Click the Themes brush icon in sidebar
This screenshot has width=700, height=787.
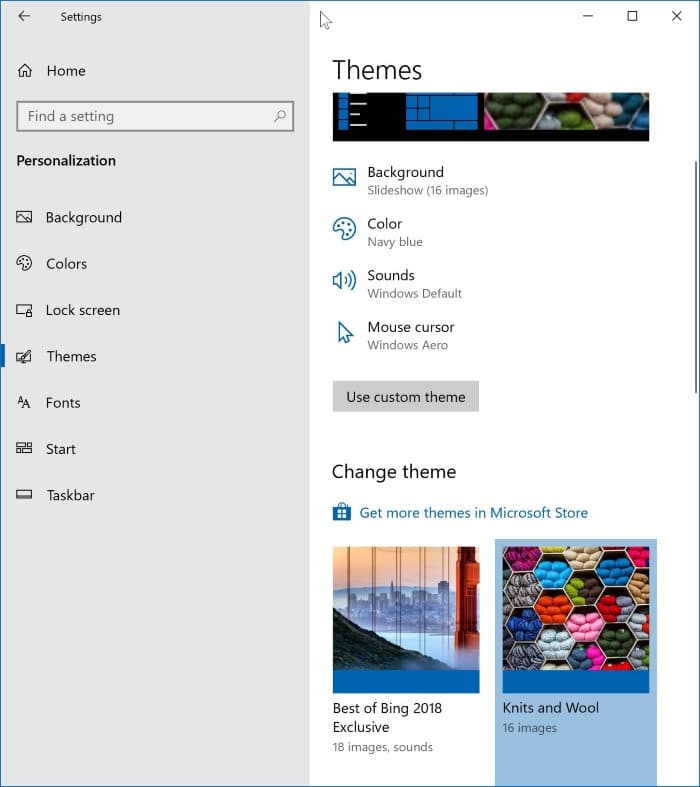pyautogui.click(x=24, y=356)
